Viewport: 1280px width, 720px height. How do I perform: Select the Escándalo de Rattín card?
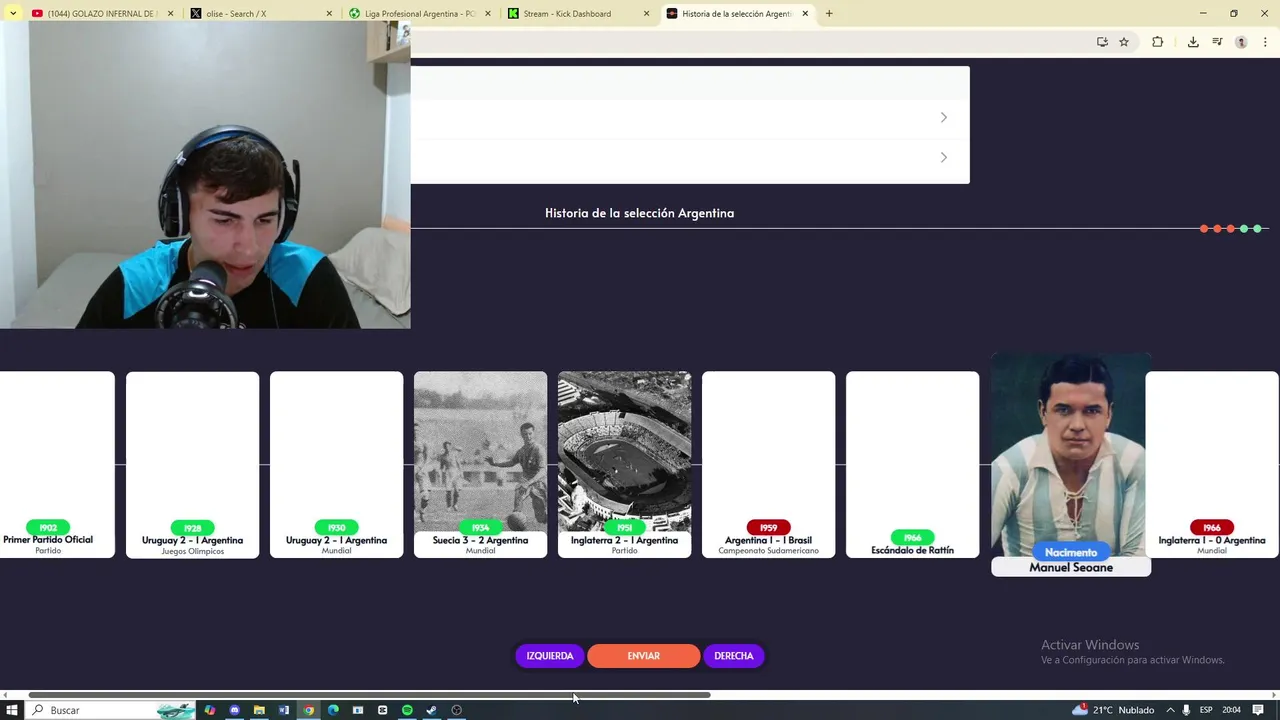click(x=912, y=465)
